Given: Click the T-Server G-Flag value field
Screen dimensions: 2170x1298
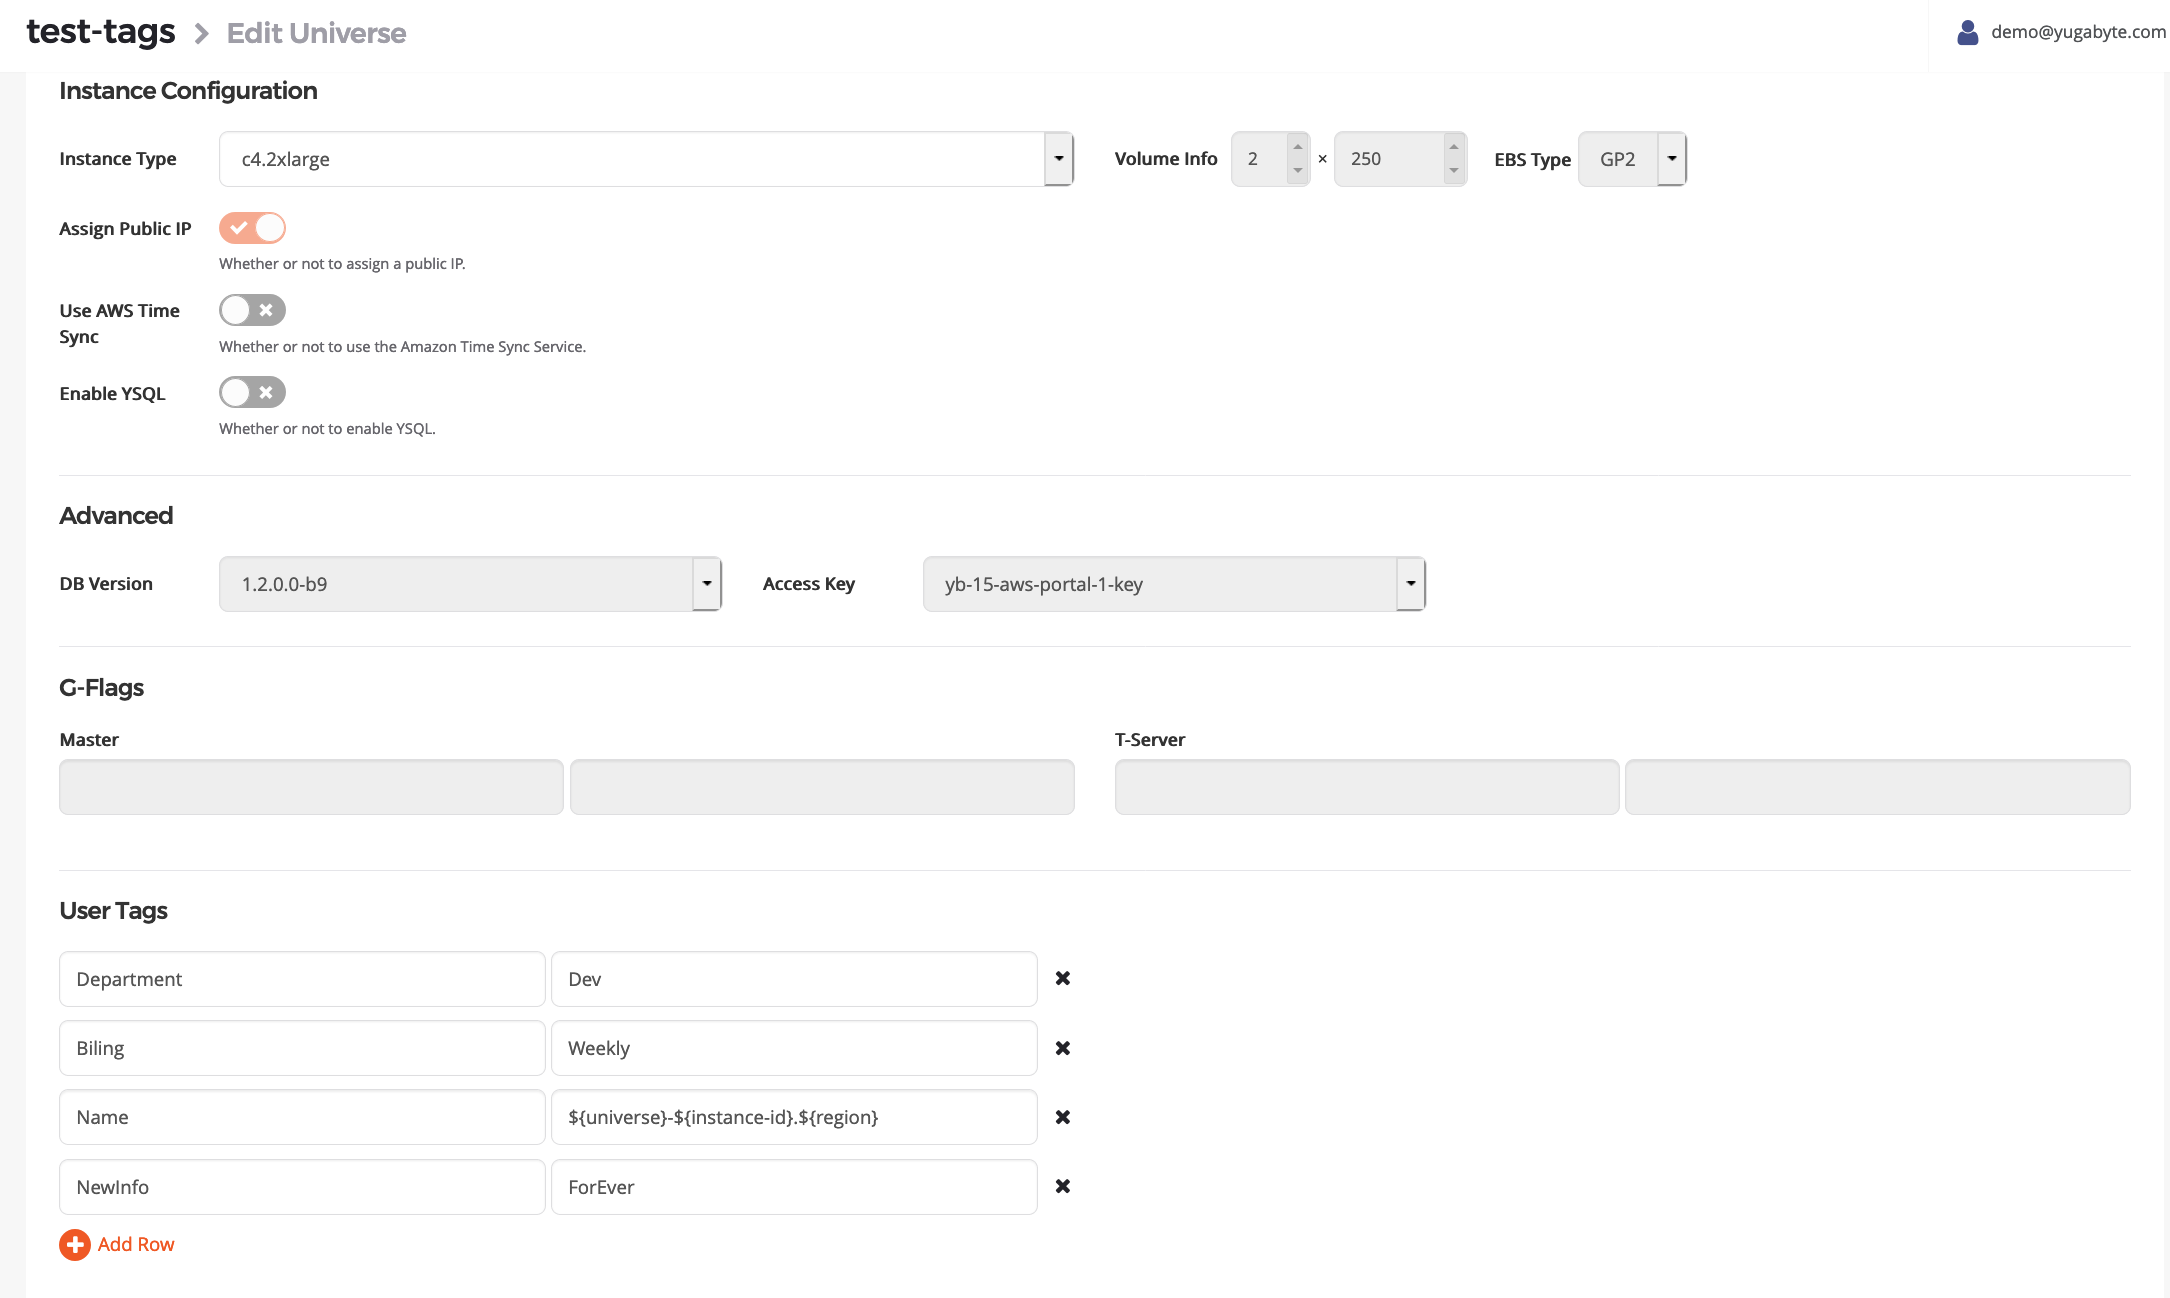Looking at the screenshot, I should 1878,787.
